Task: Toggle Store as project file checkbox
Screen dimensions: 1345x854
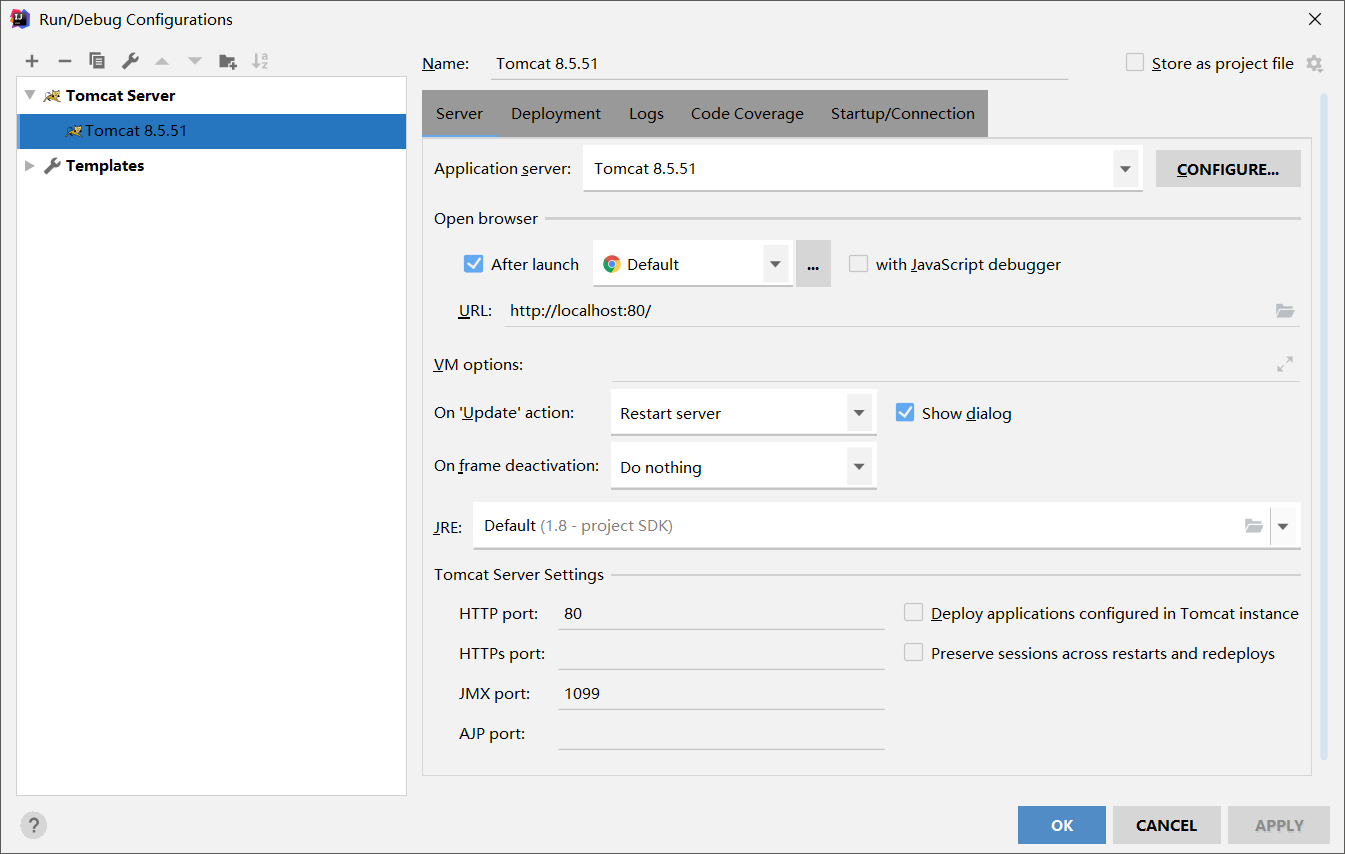Action: 1135,63
